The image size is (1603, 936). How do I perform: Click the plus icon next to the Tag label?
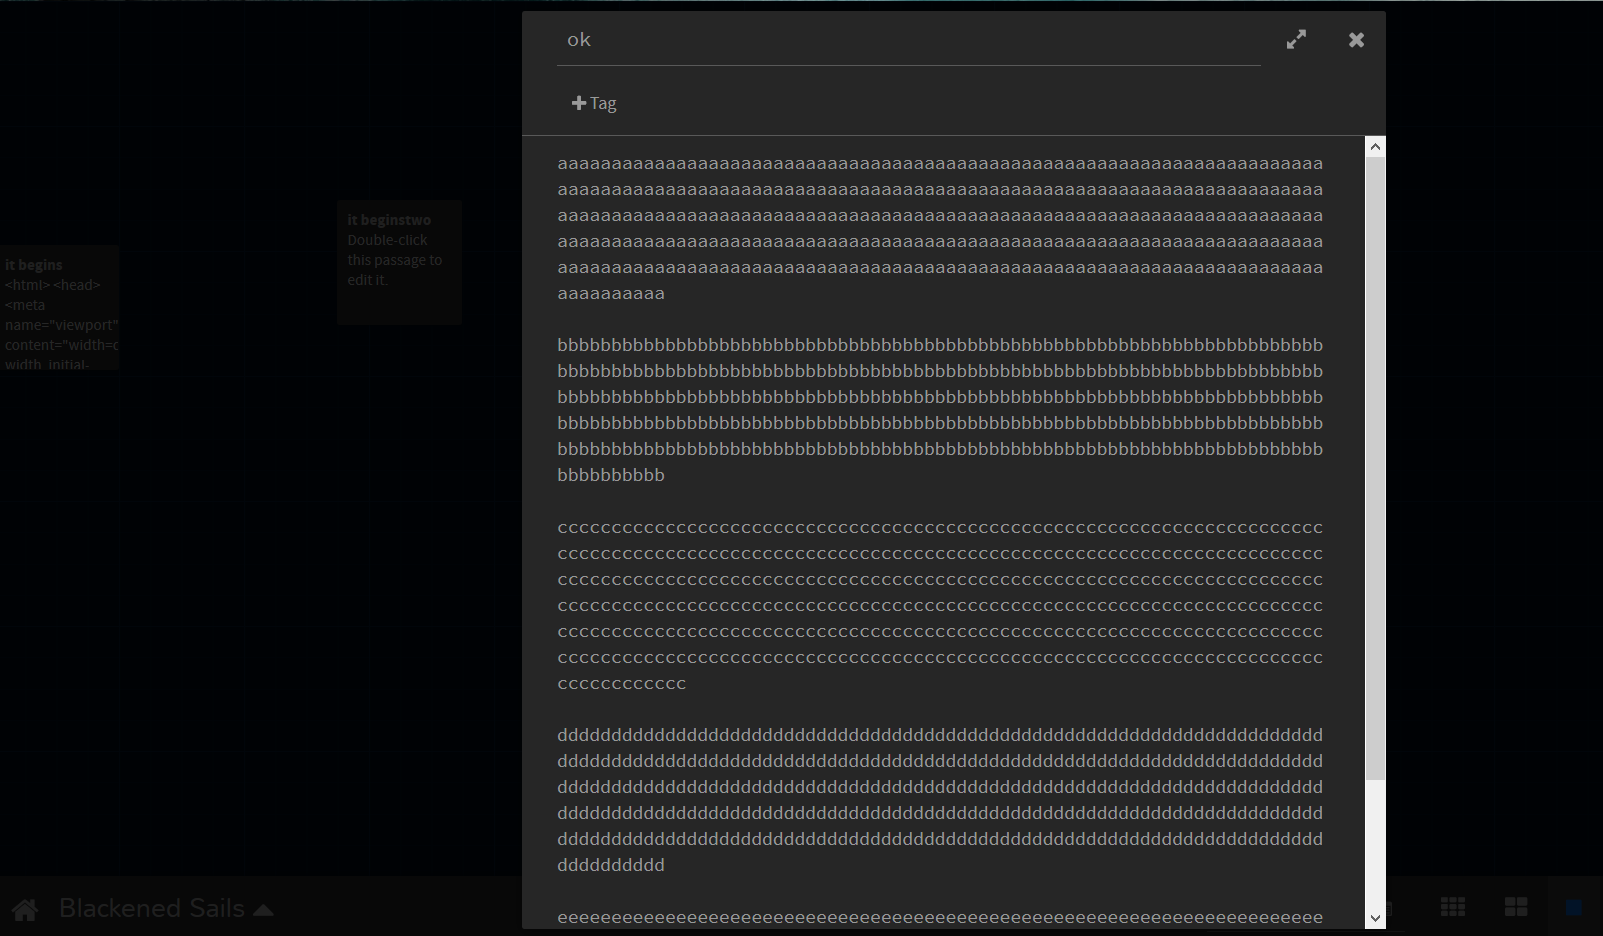coord(578,102)
